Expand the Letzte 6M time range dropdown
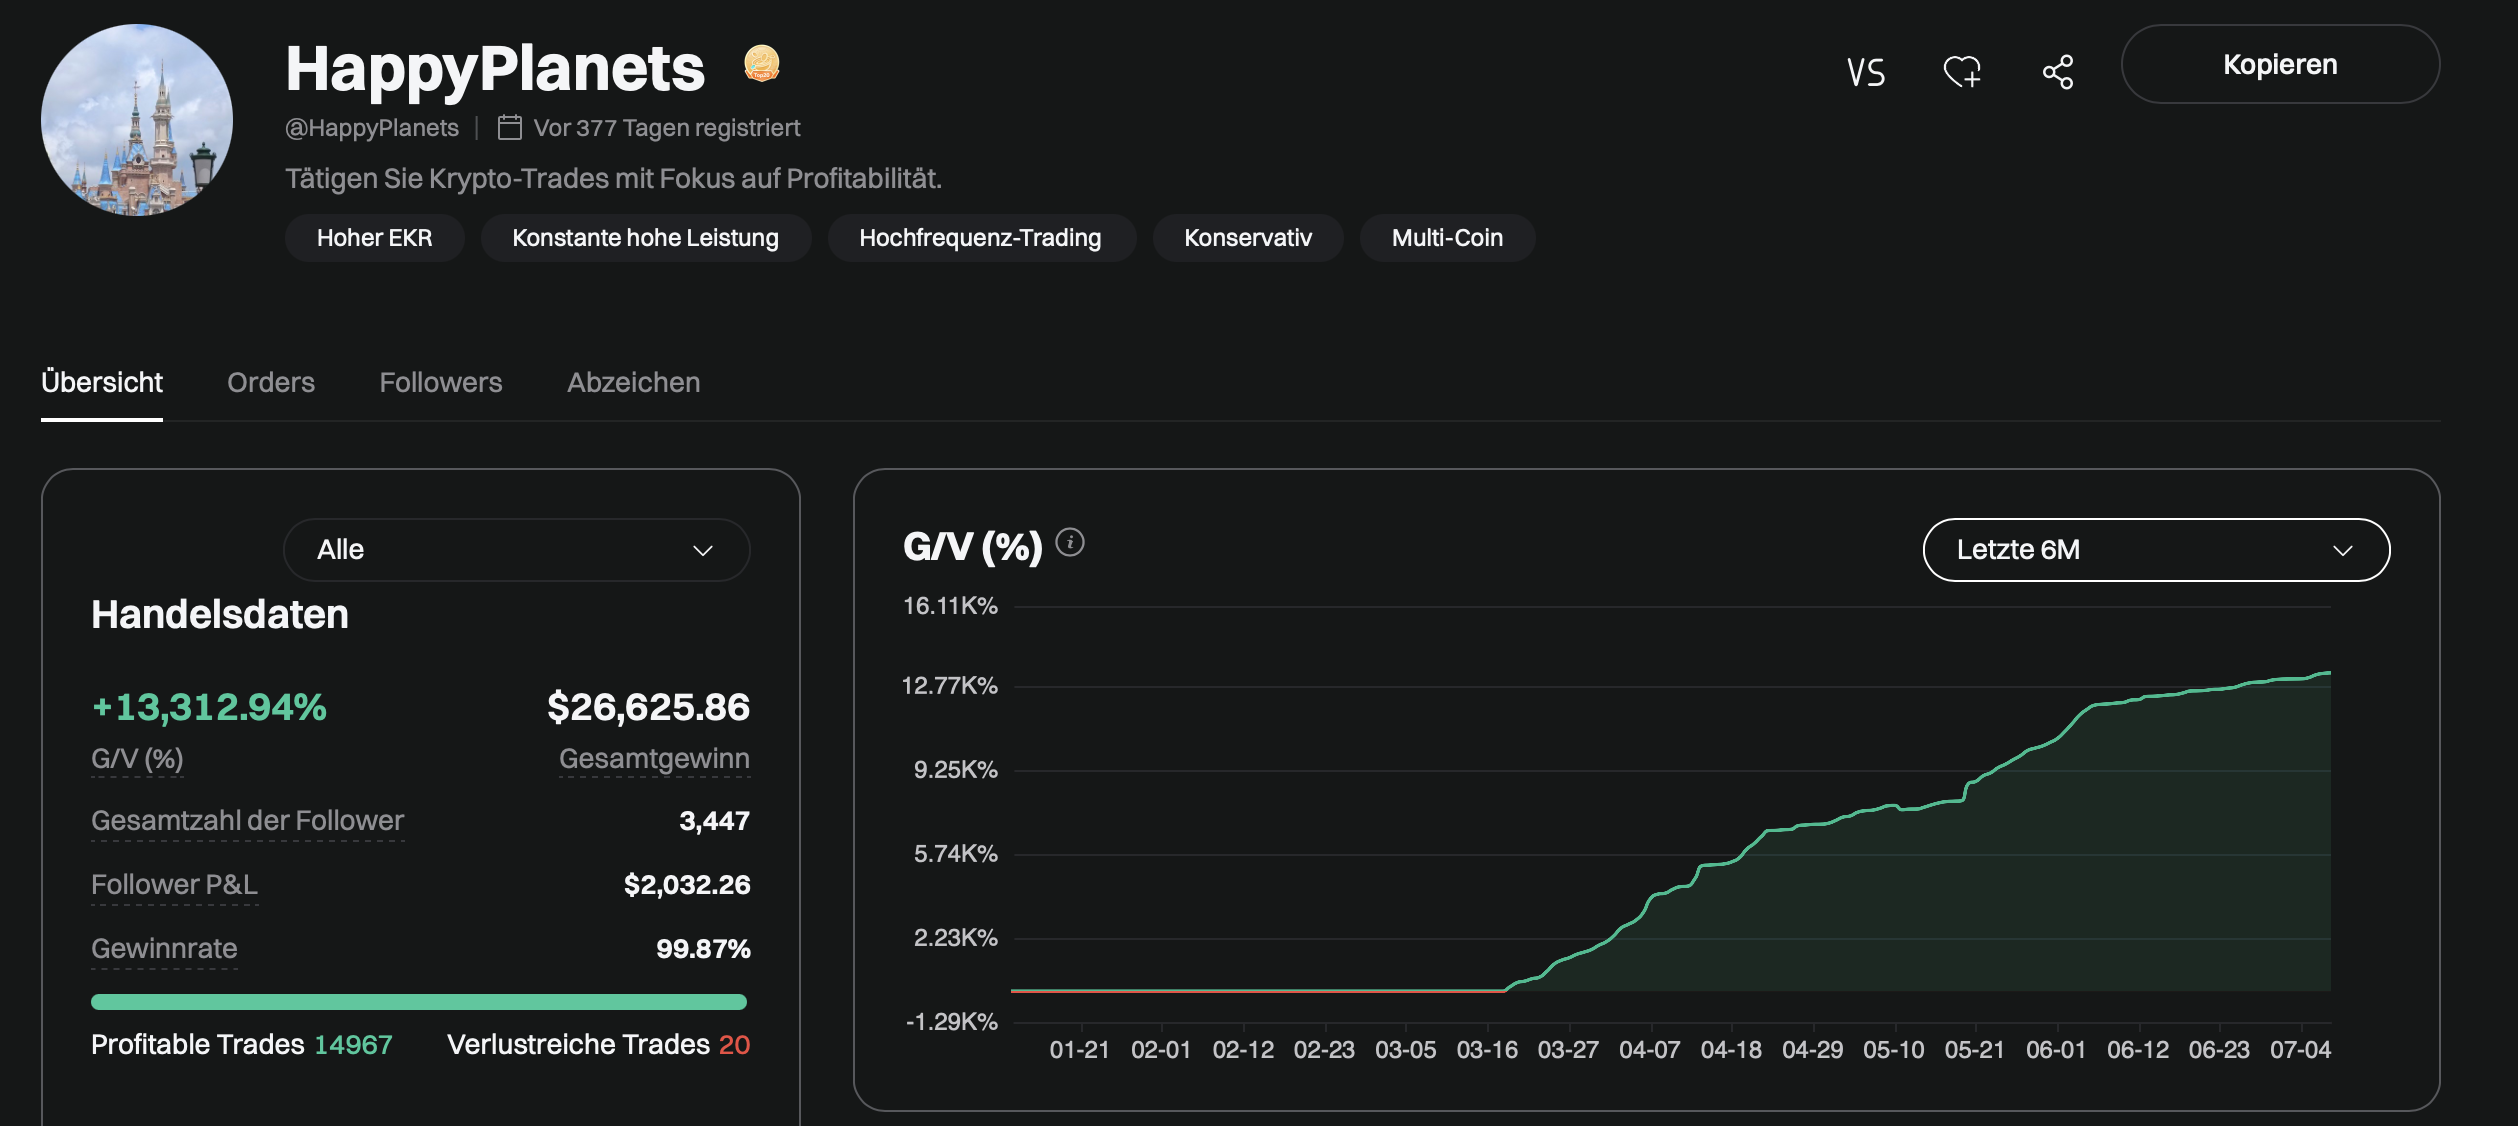 (2157, 549)
